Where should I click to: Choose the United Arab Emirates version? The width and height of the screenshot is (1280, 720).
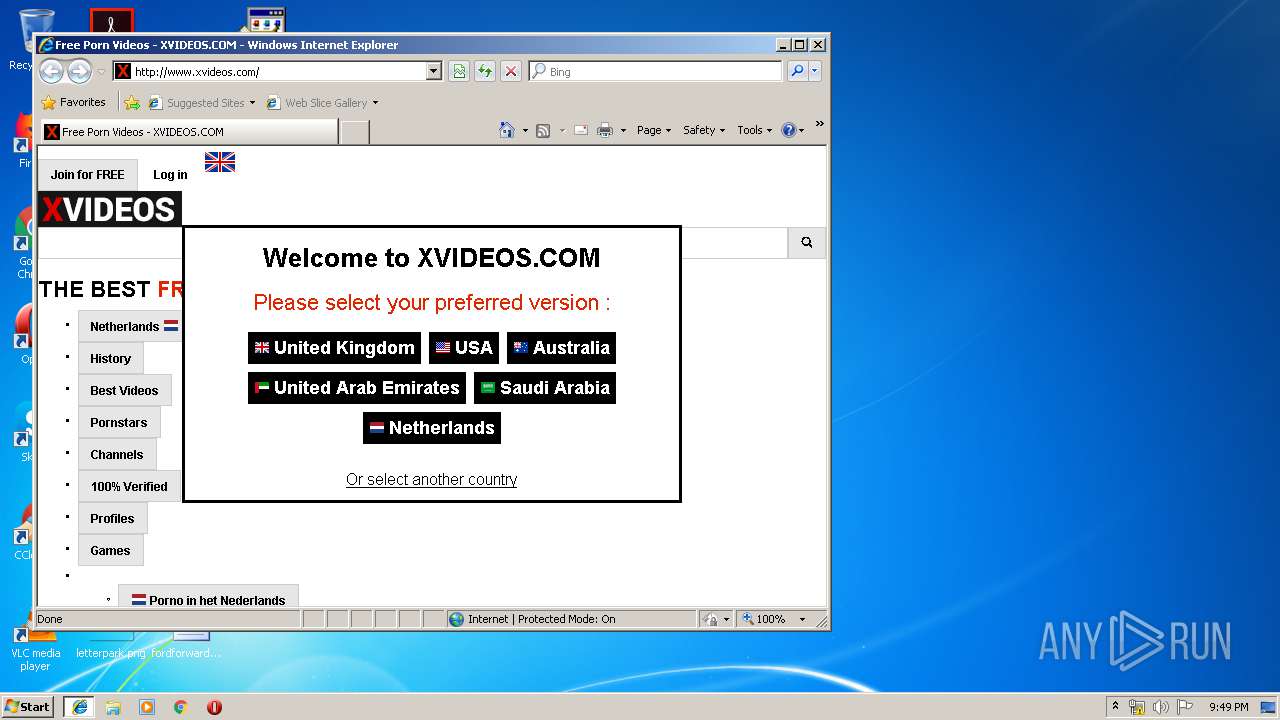click(357, 388)
